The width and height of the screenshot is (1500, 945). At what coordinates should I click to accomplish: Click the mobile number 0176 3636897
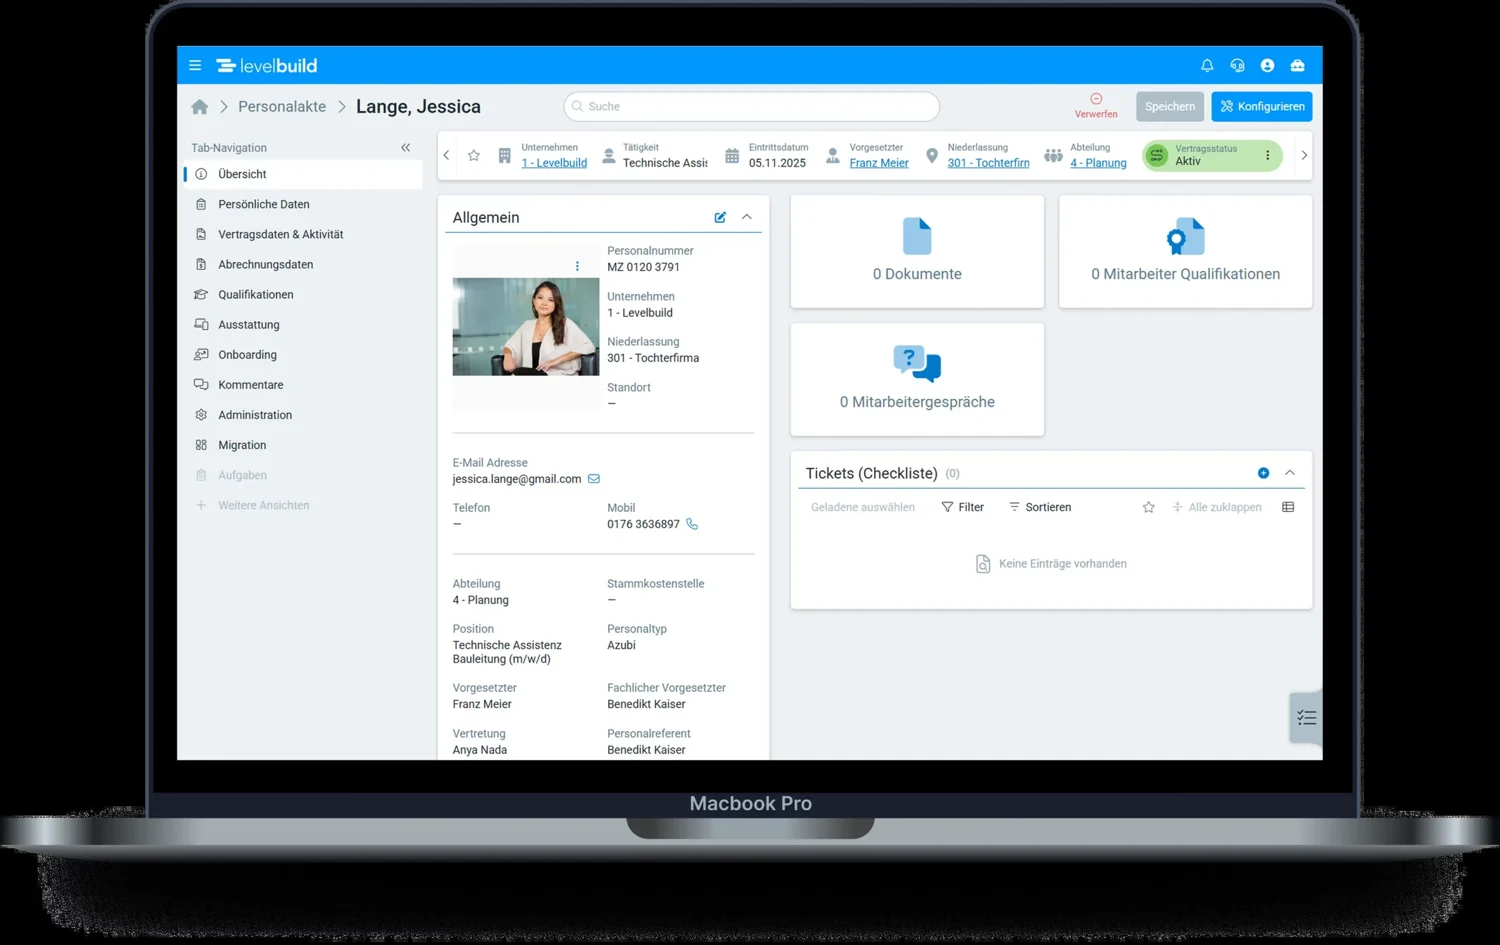click(x=643, y=524)
